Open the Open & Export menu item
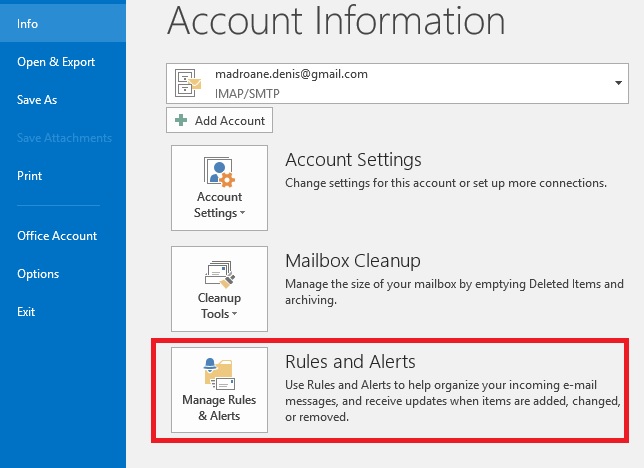The height and width of the screenshot is (468, 644). click(56, 62)
